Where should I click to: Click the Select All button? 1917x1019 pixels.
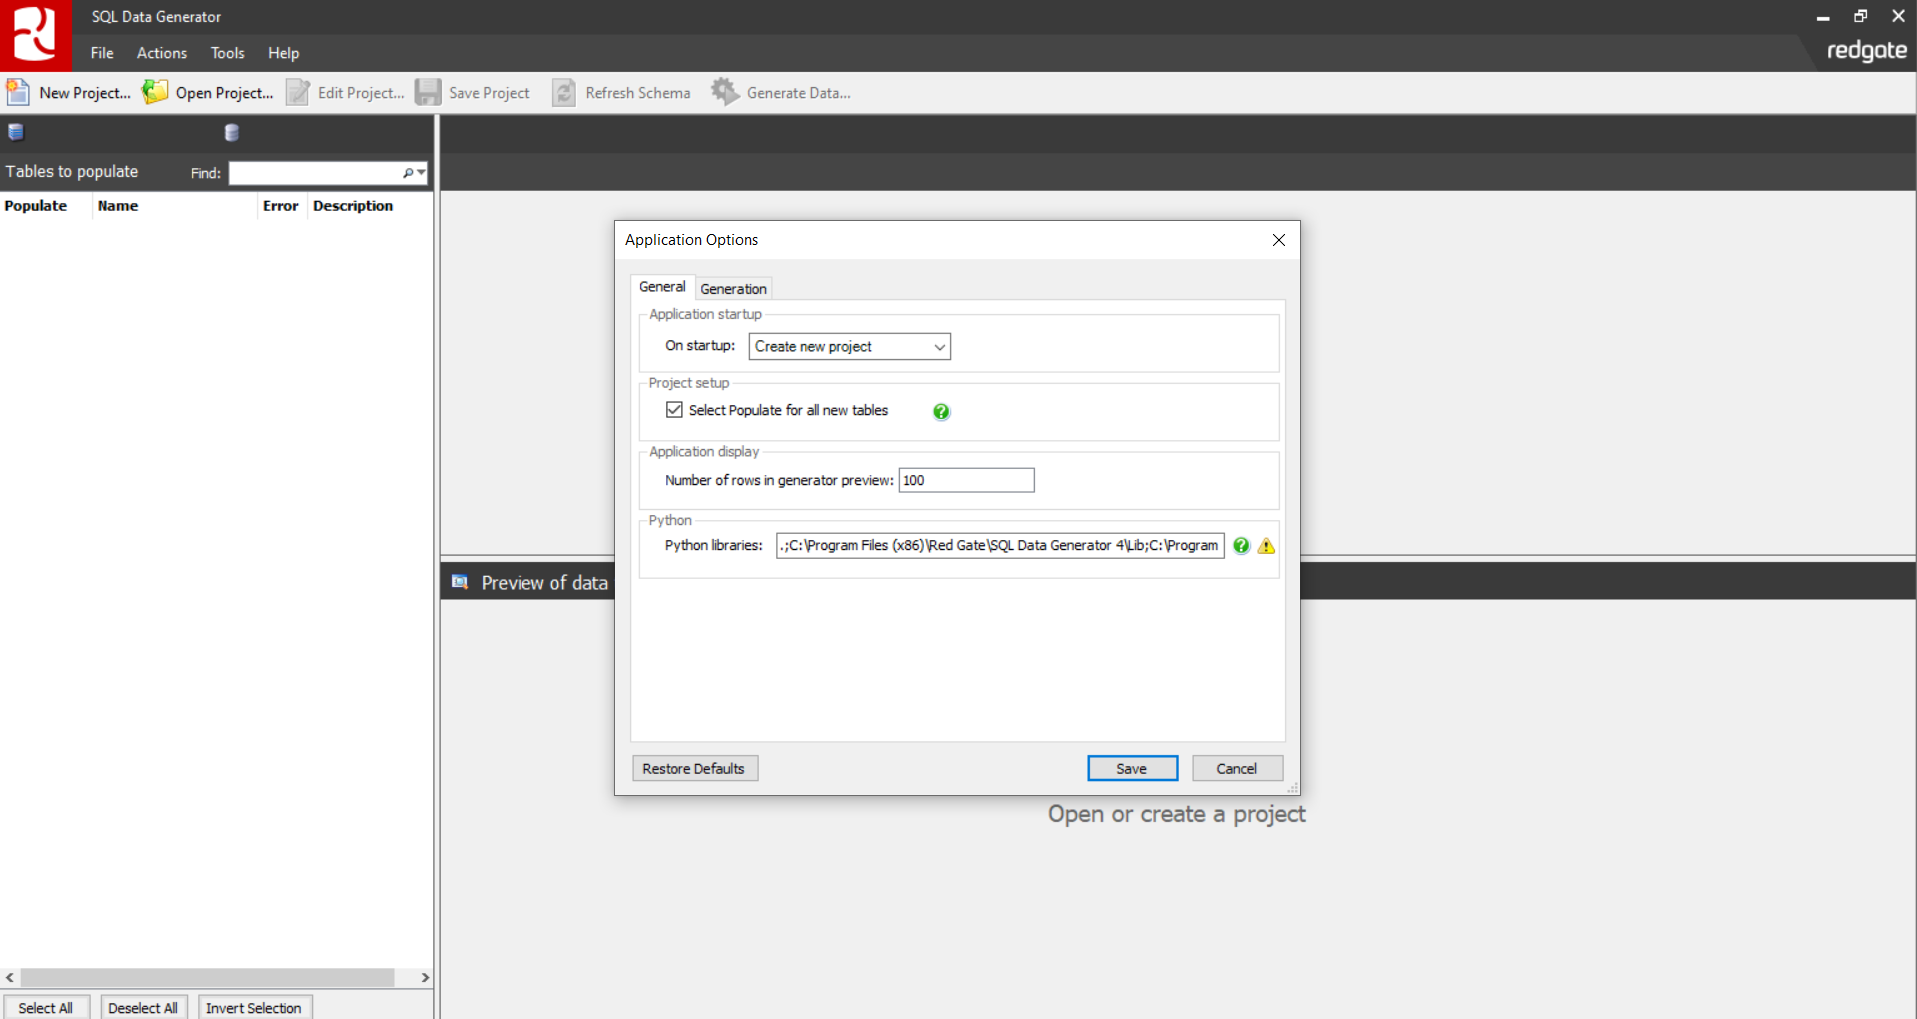(46, 1007)
